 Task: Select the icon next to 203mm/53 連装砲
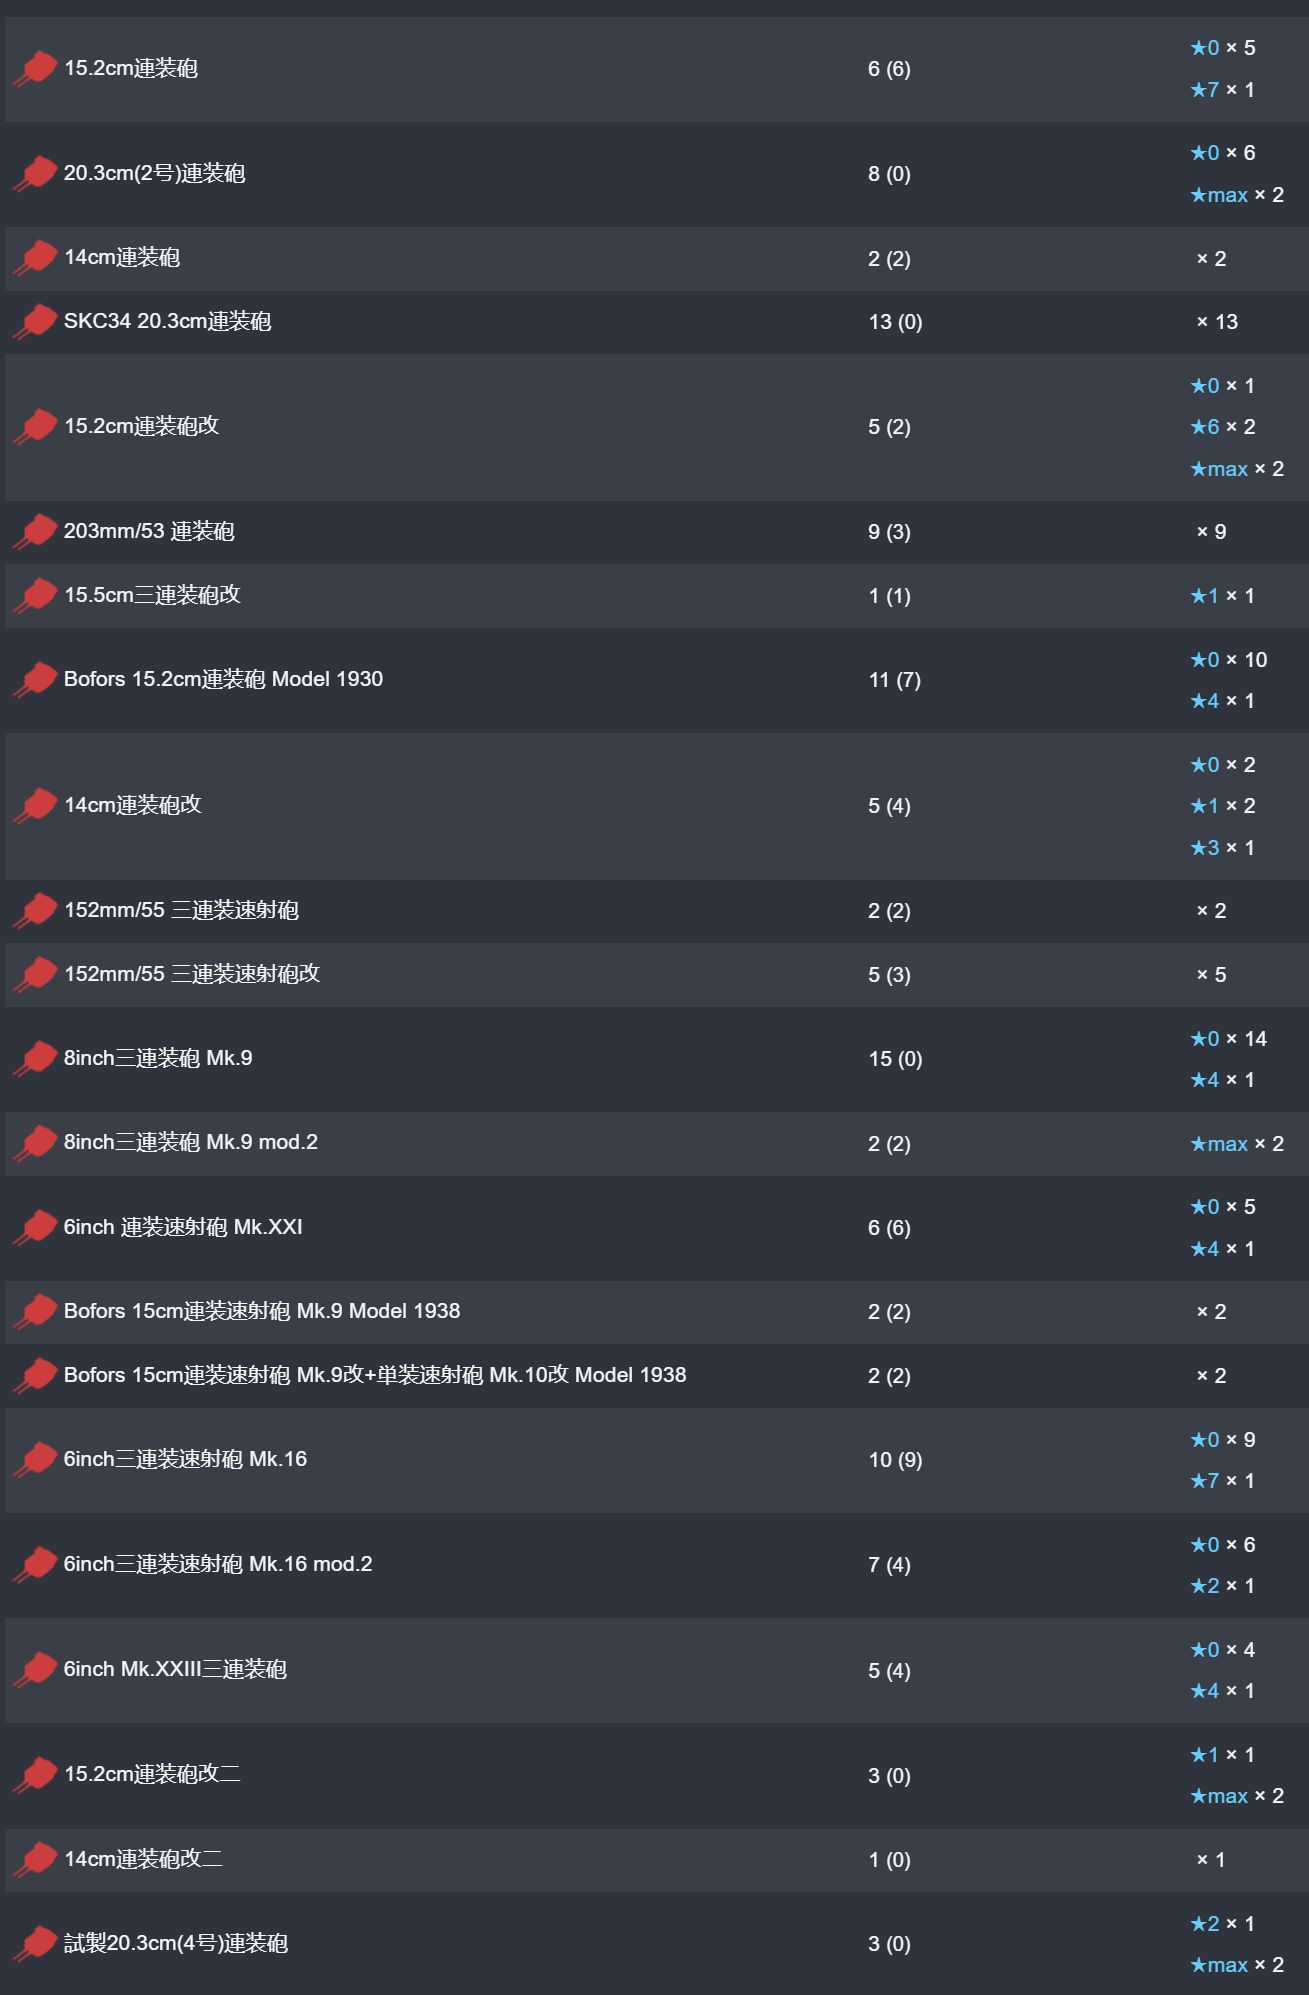coord(34,532)
